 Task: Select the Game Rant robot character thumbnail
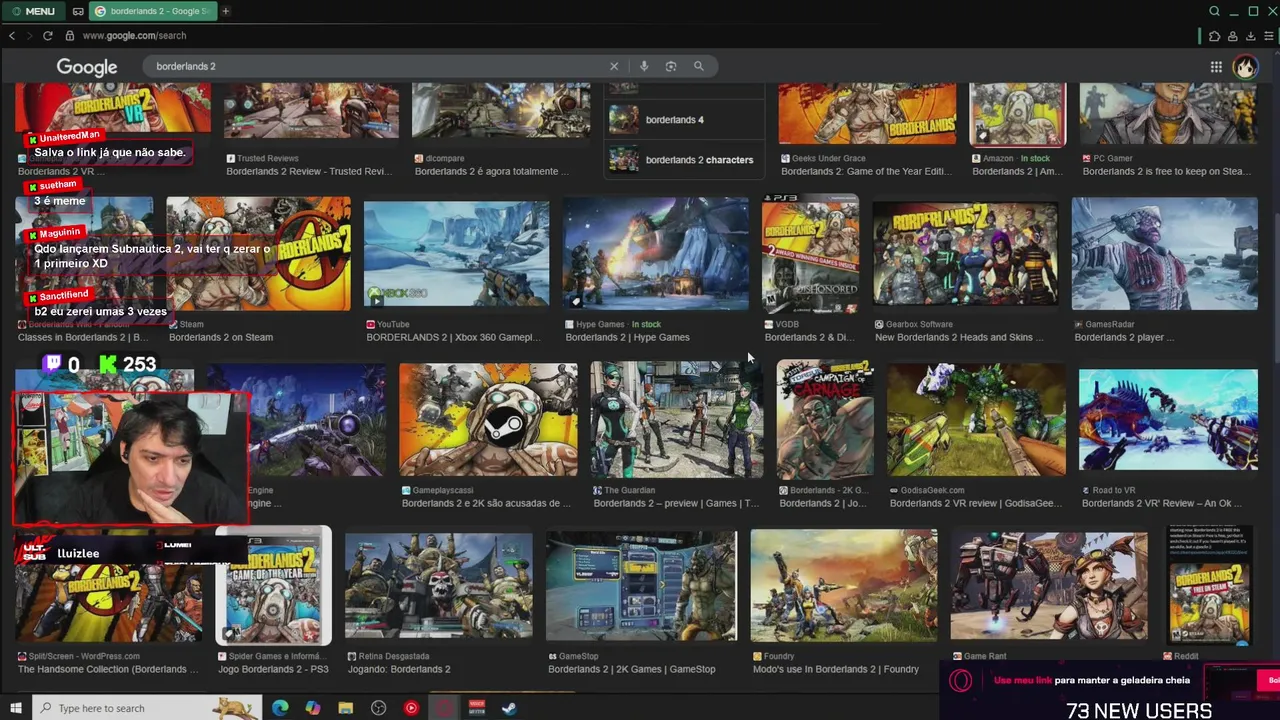click(x=1049, y=586)
